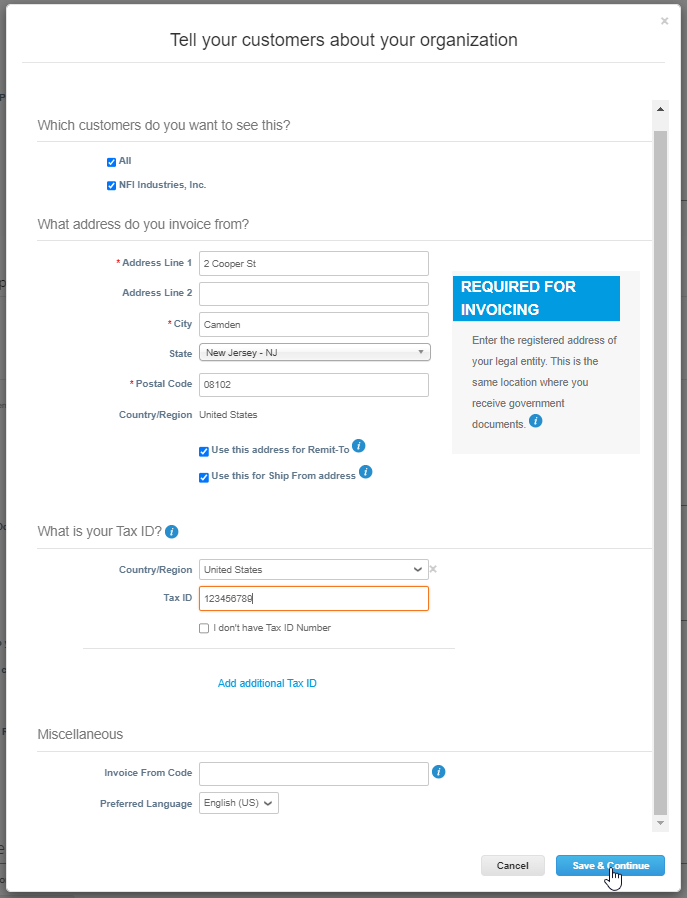
Task: Check I don't have Tax ID Number
Action: [204, 628]
